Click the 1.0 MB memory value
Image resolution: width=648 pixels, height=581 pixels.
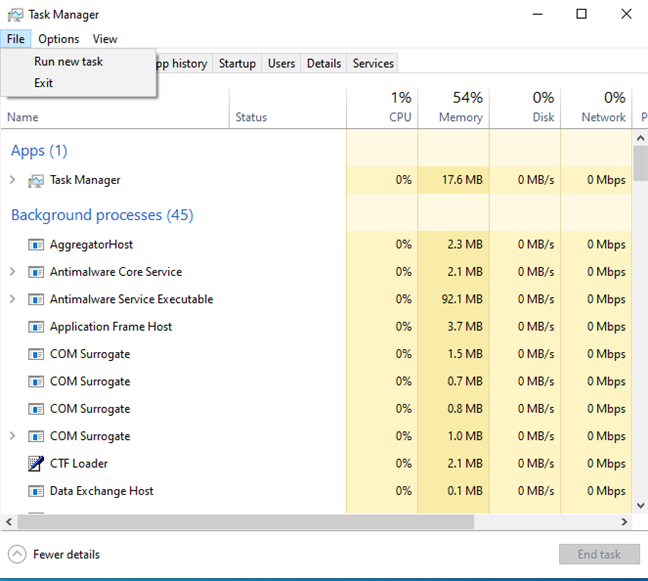pos(465,436)
